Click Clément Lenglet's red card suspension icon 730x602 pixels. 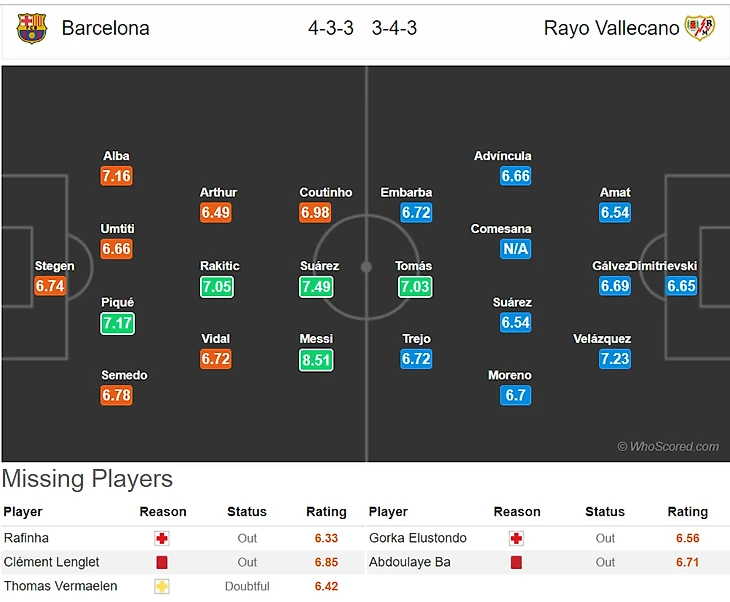coord(162,562)
